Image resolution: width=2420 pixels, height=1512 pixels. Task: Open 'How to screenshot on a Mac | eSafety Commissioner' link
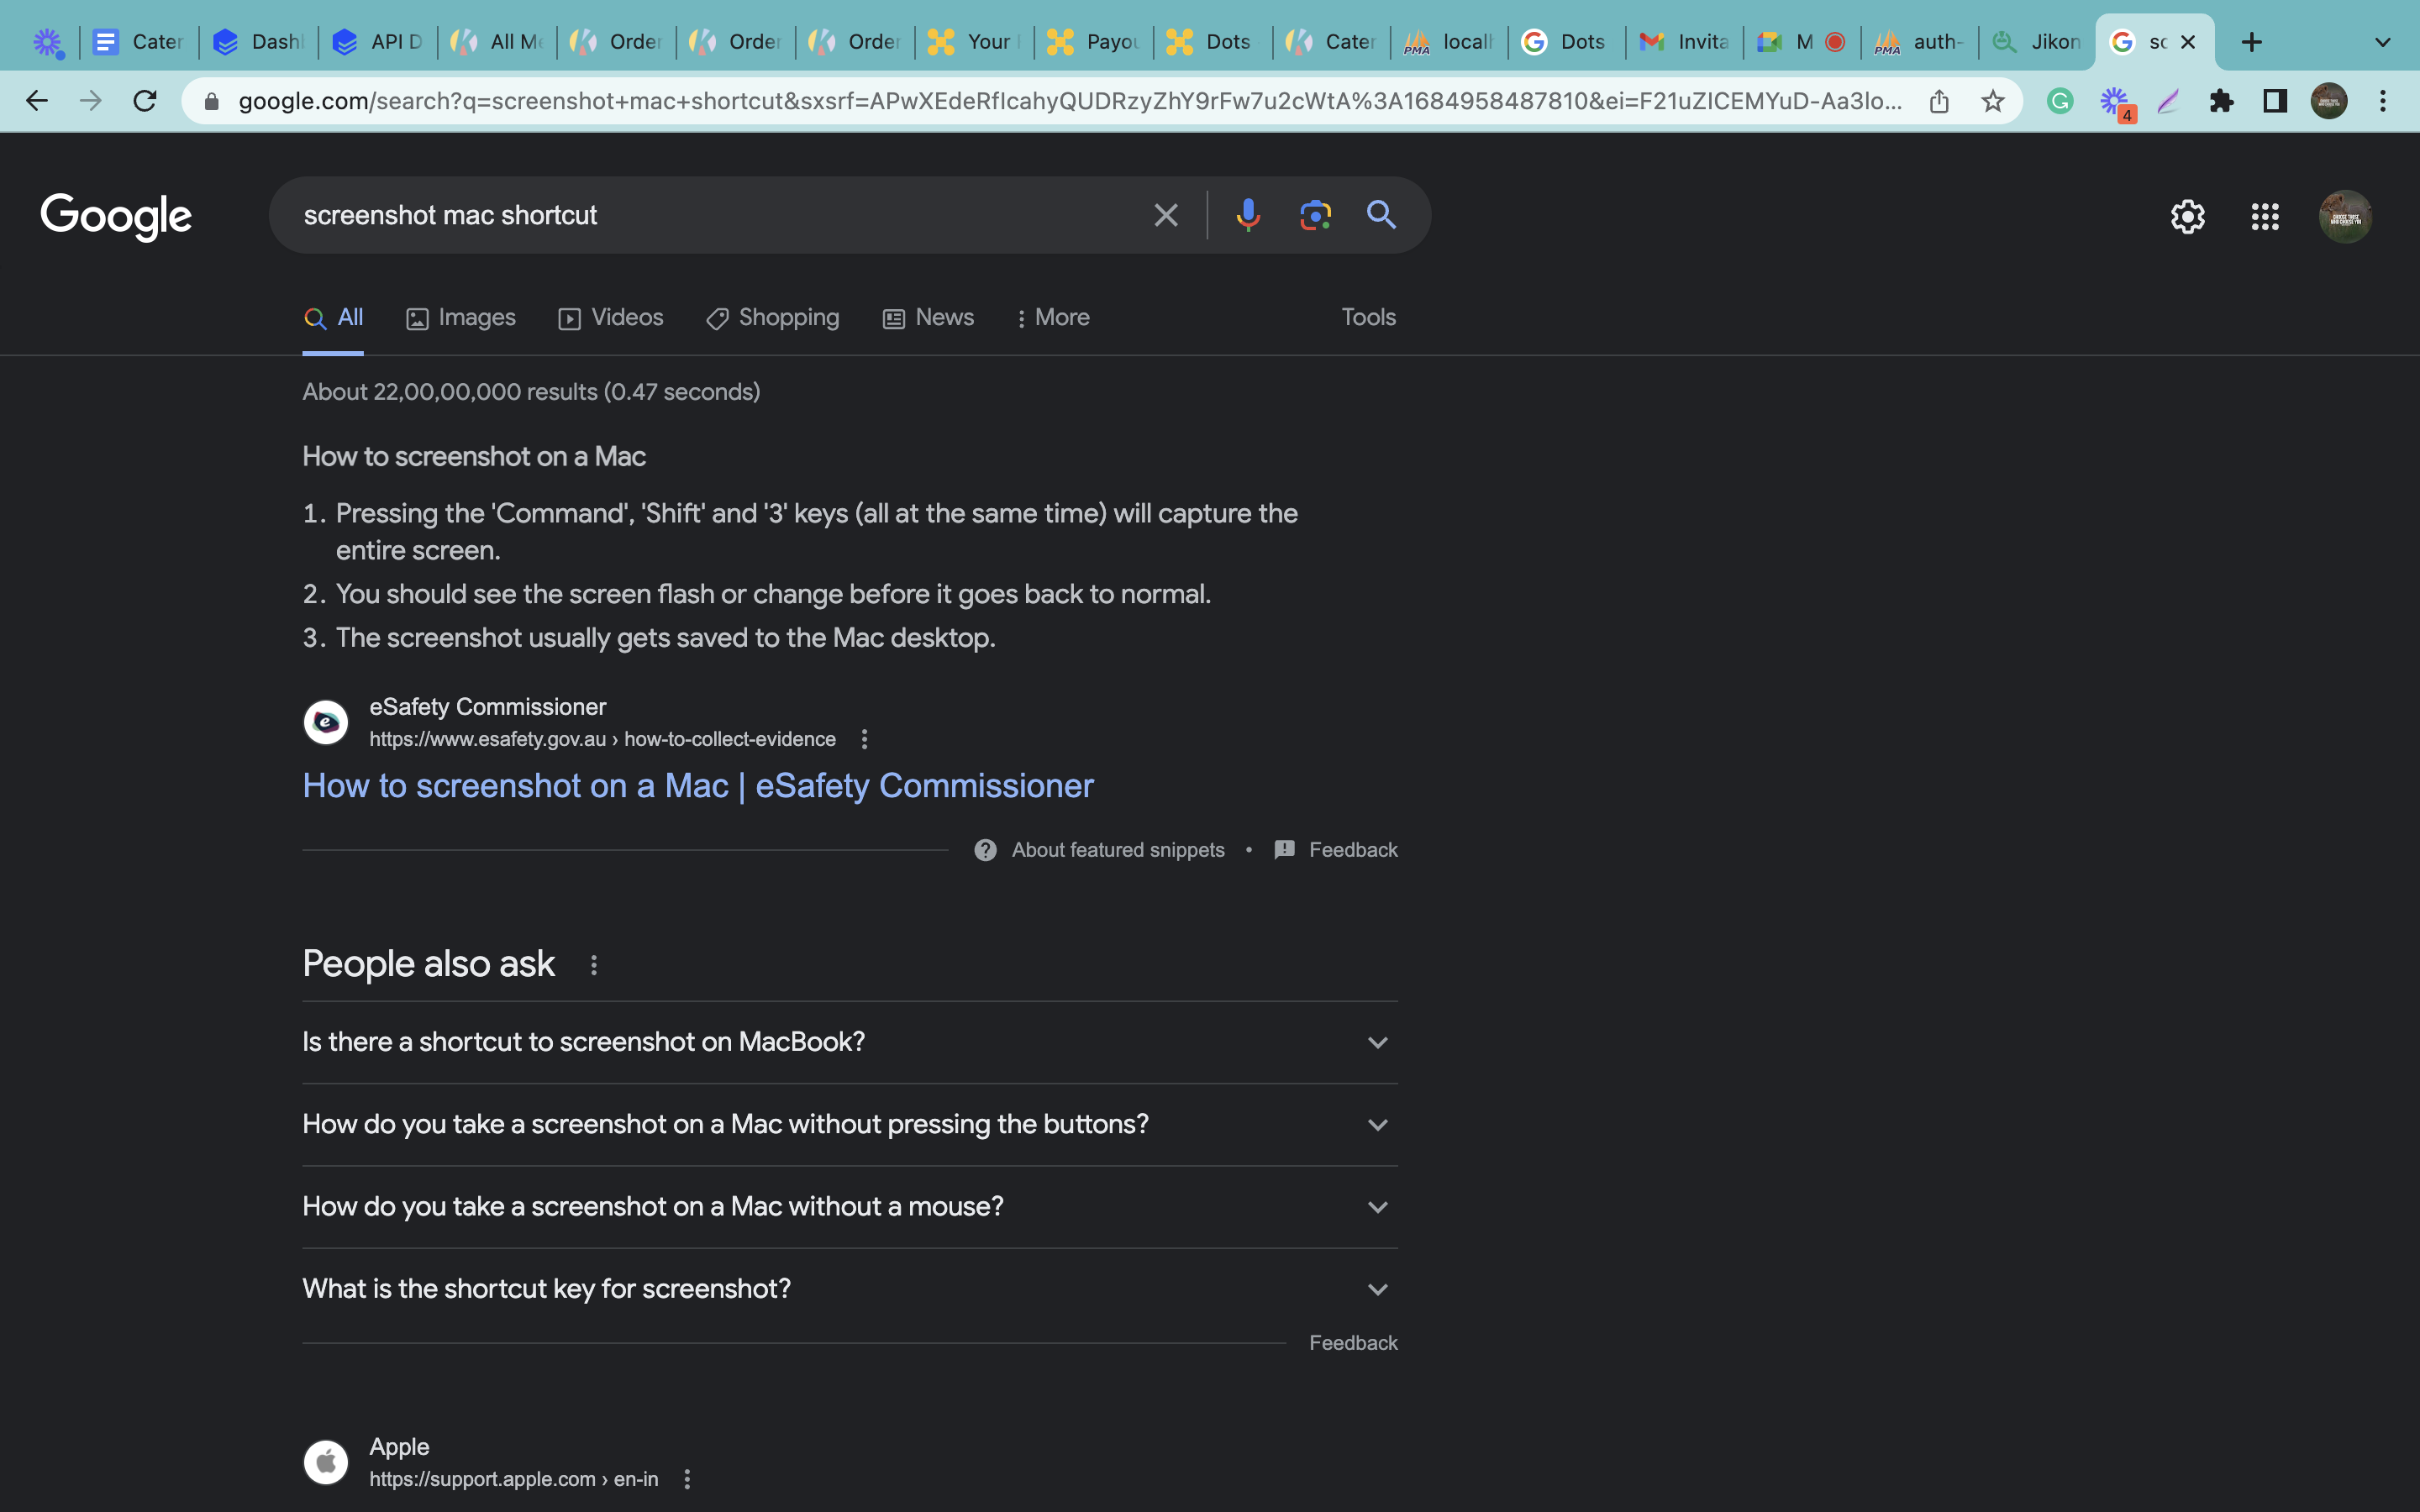click(x=698, y=786)
